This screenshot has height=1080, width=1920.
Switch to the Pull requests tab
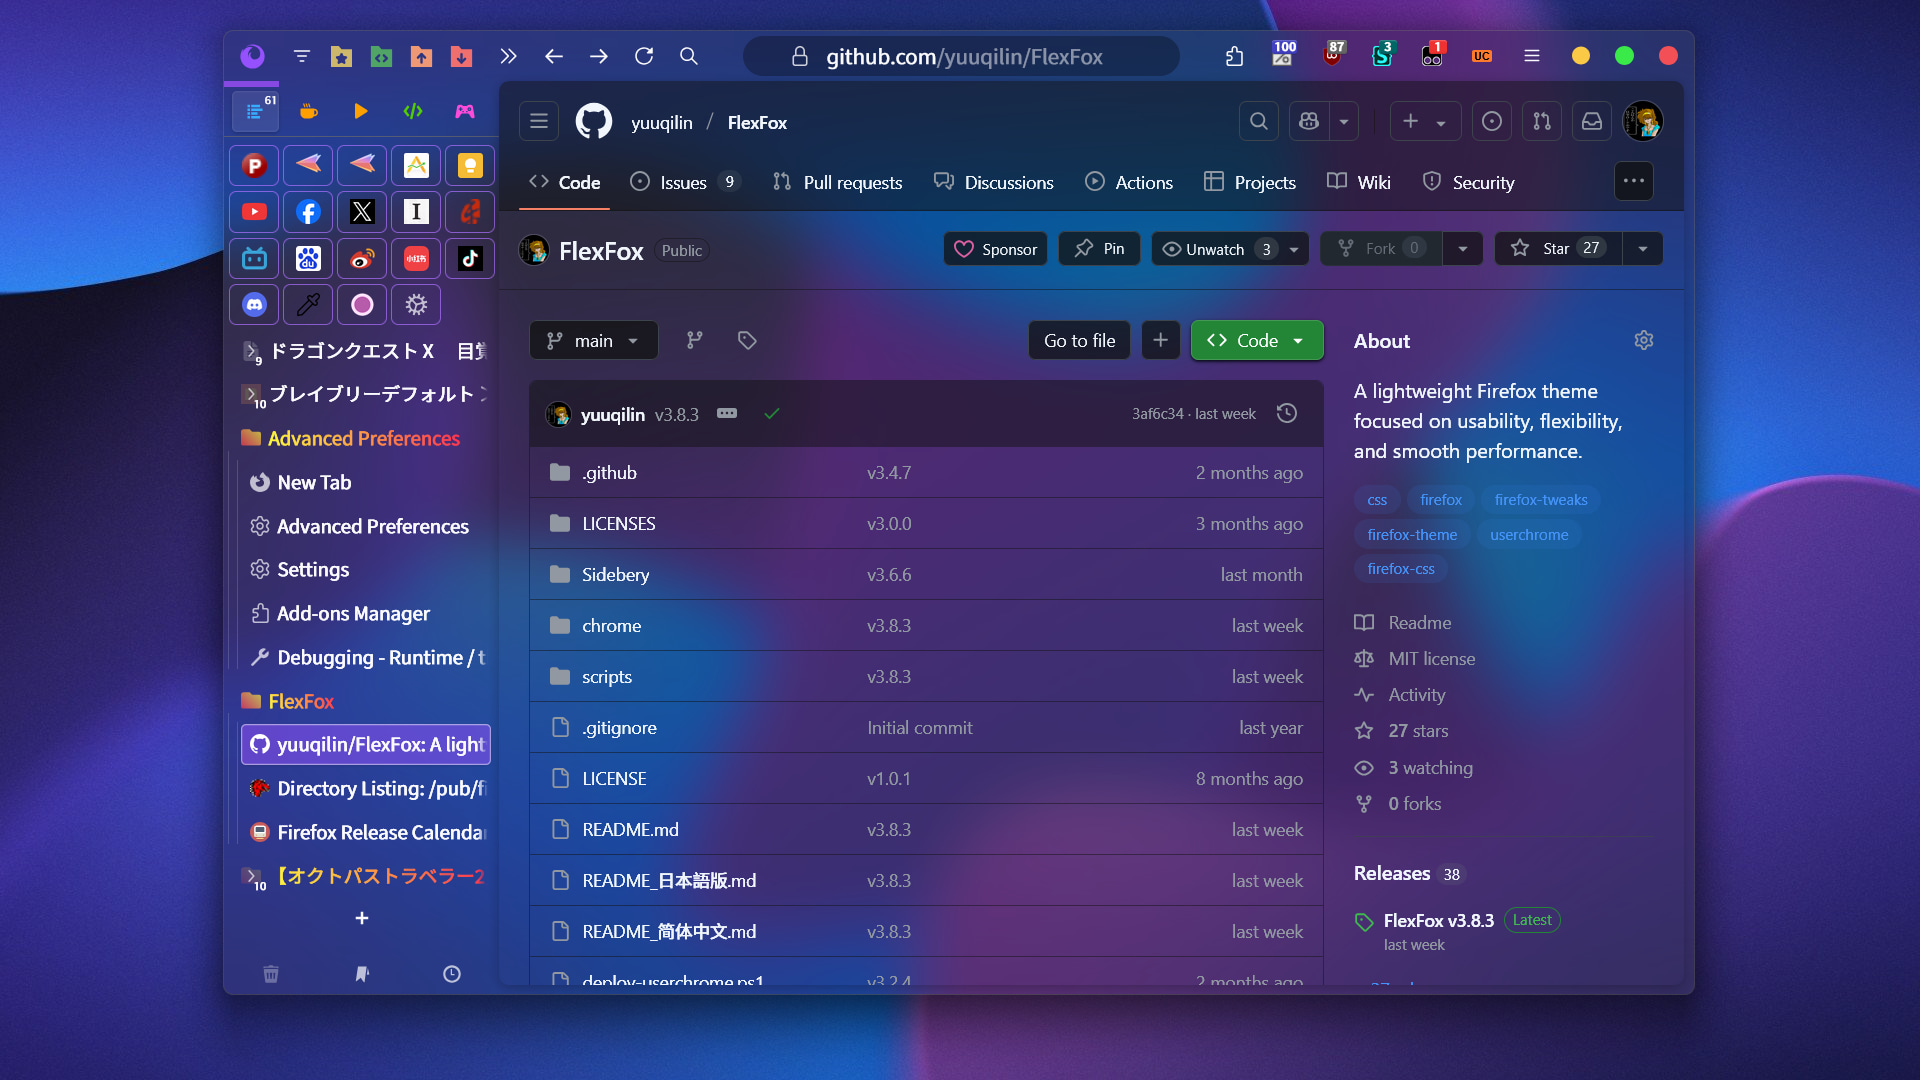click(x=838, y=182)
